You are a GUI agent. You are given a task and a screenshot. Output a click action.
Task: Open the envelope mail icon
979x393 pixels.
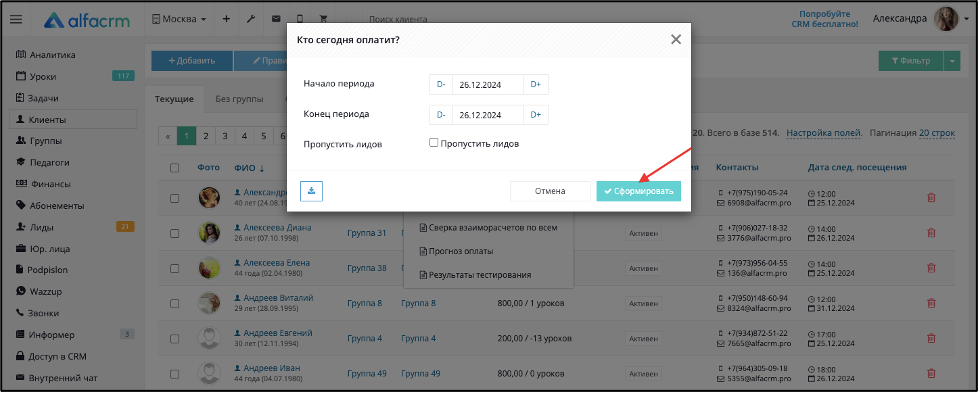[x=276, y=19]
